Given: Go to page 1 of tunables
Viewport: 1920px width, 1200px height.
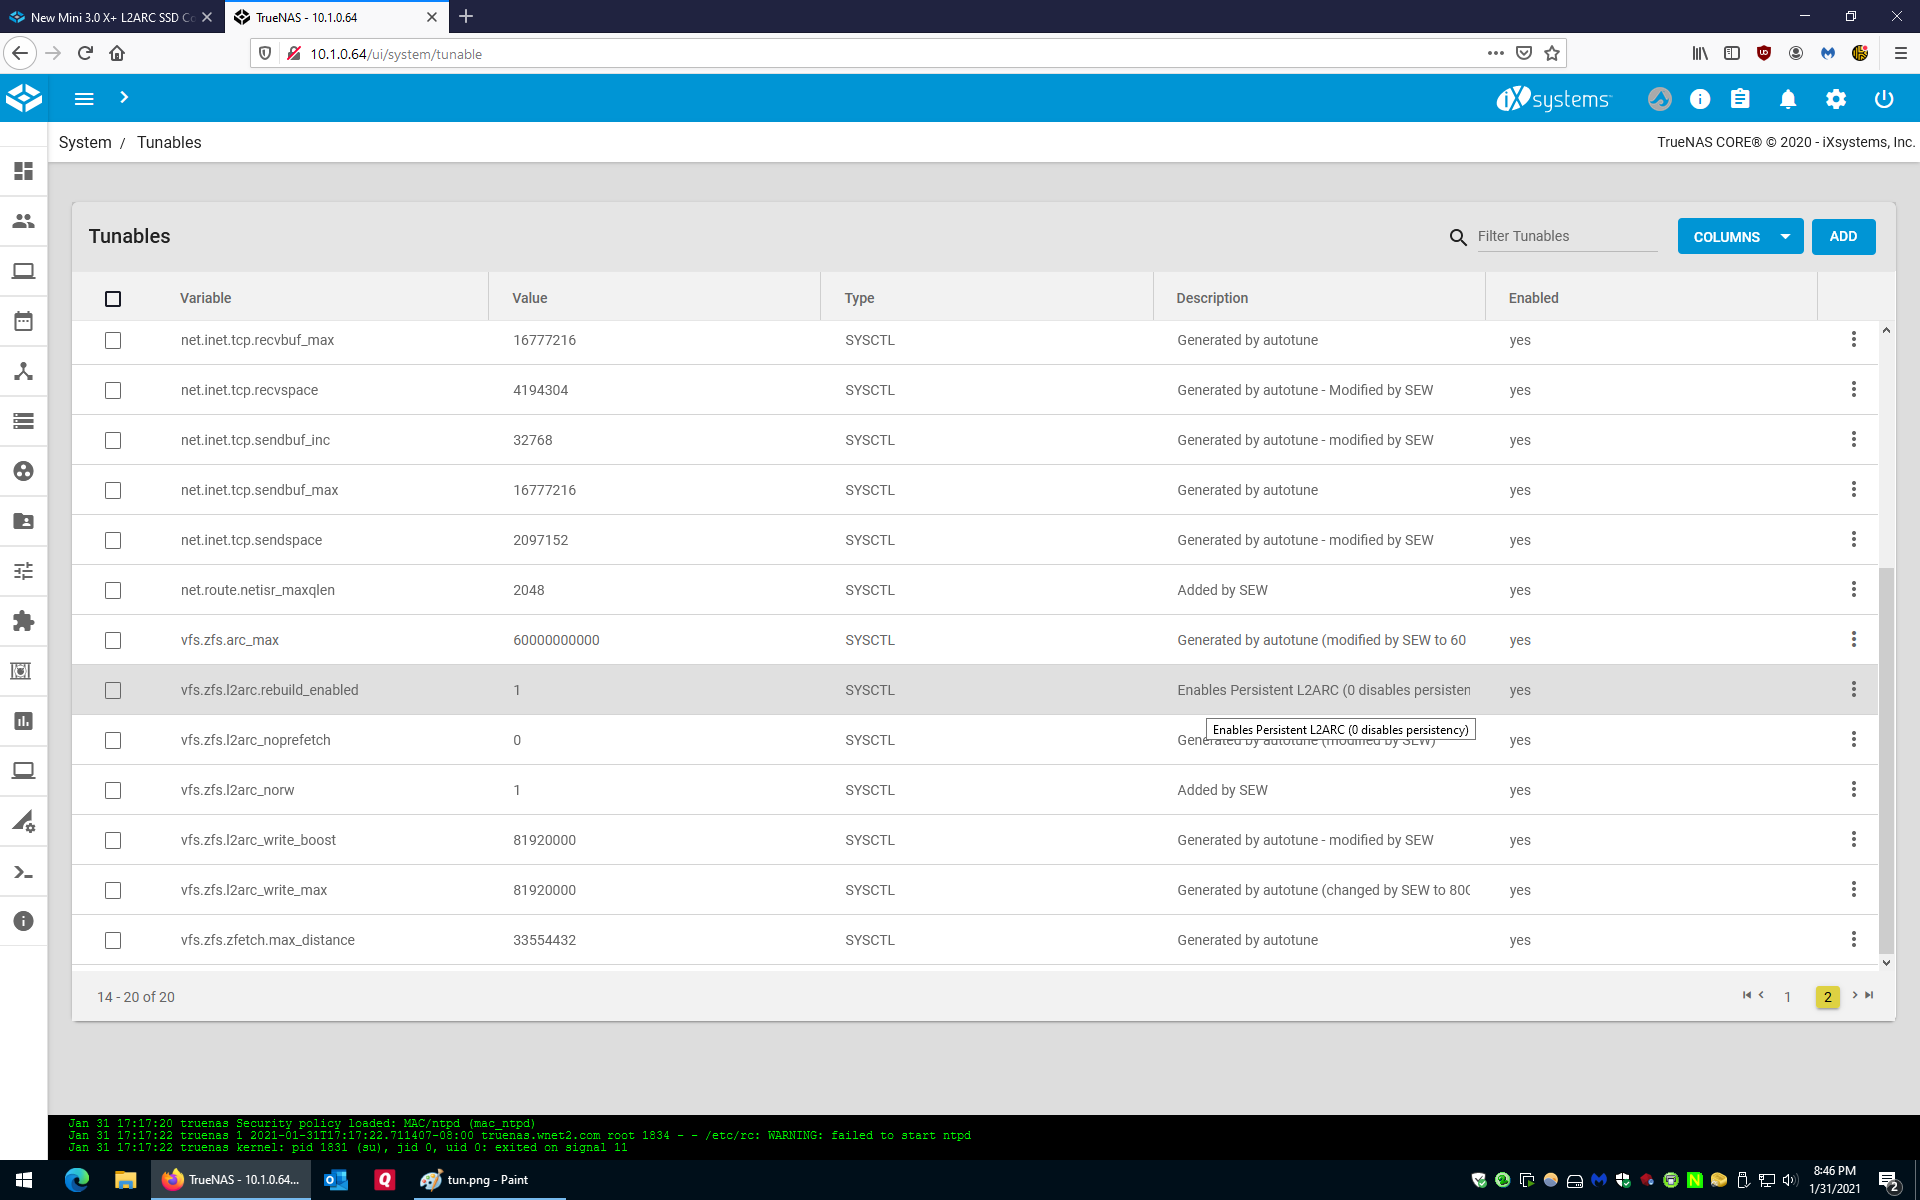Looking at the screenshot, I should [x=1787, y=997].
